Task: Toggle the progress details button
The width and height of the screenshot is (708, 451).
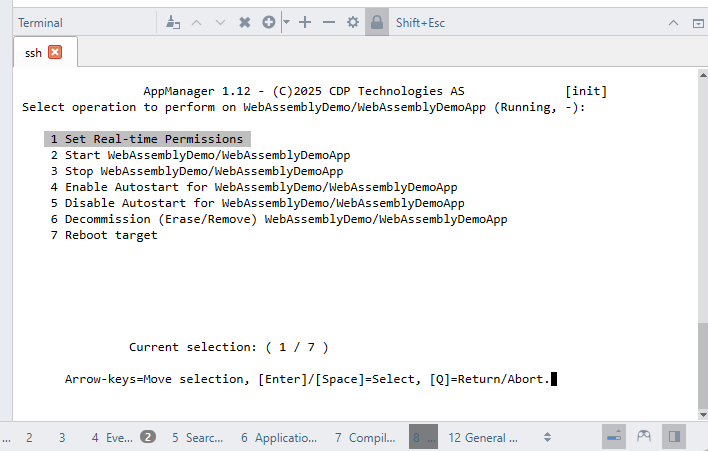Action: (614, 437)
